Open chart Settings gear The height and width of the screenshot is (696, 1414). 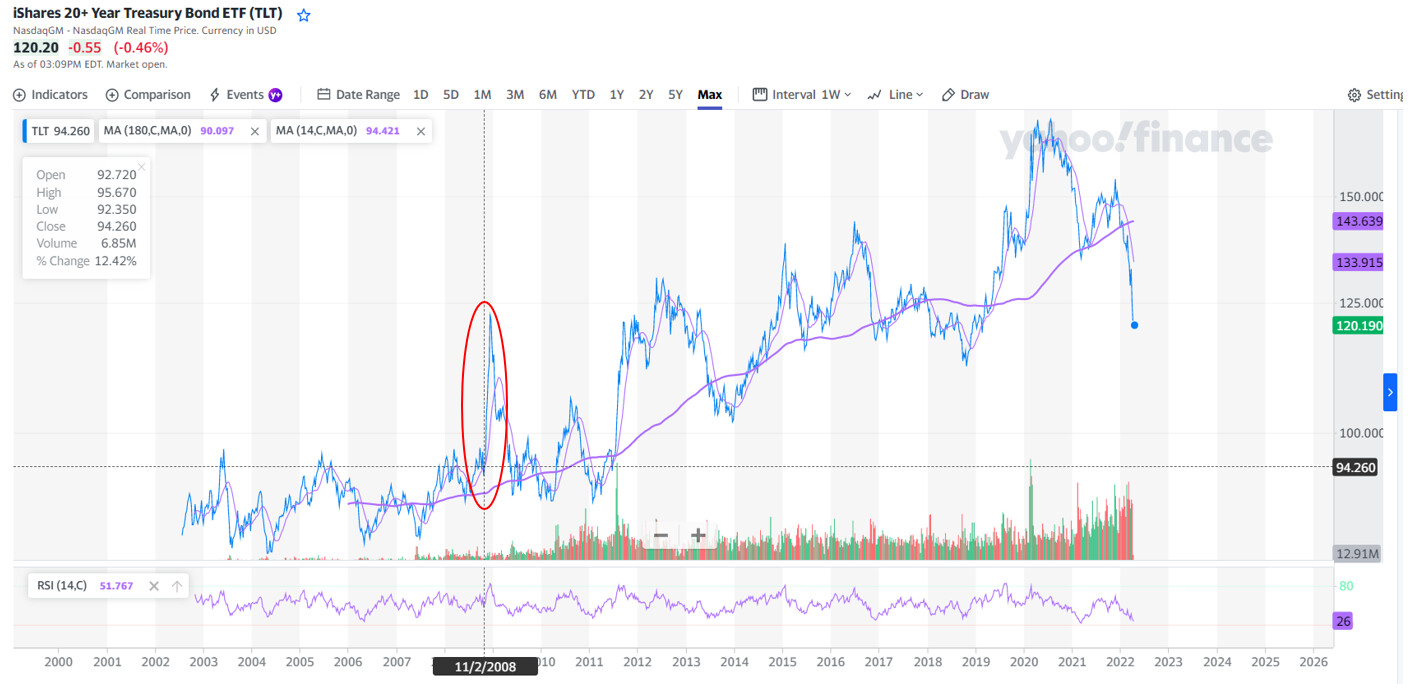(x=1375, y=95)
